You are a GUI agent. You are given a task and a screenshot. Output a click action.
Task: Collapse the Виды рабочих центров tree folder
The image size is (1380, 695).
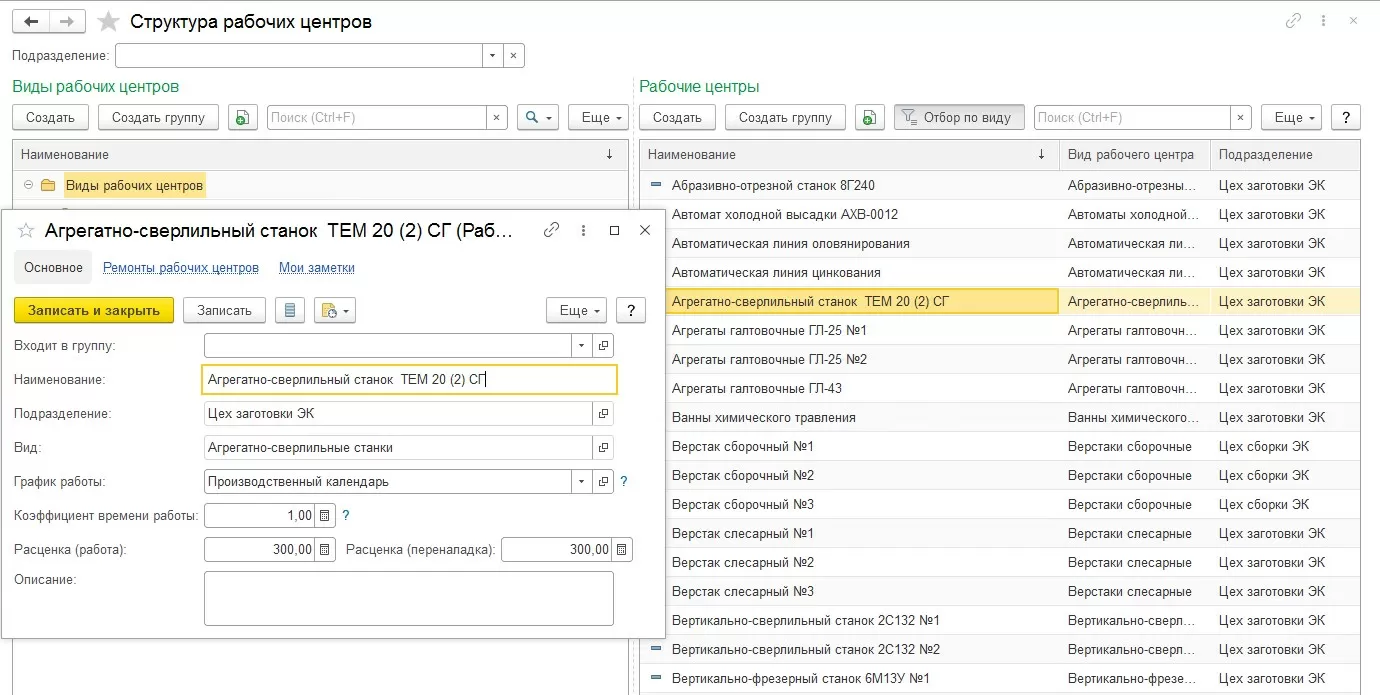click(x=28, y=185)
